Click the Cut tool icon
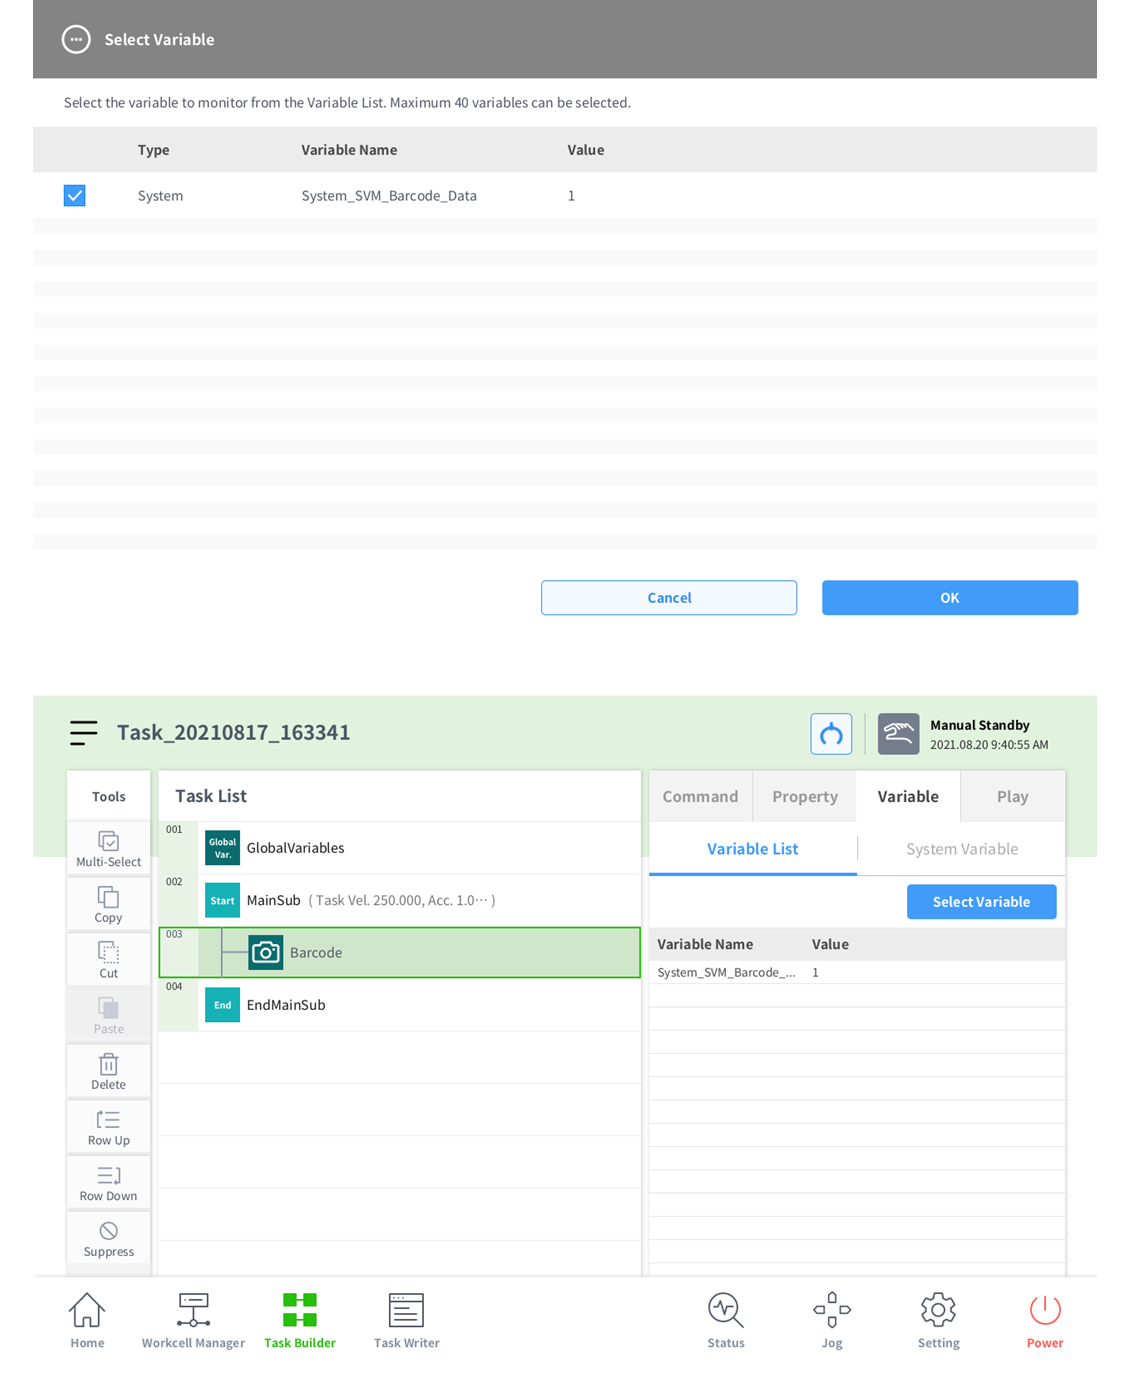 coord(109,960)
